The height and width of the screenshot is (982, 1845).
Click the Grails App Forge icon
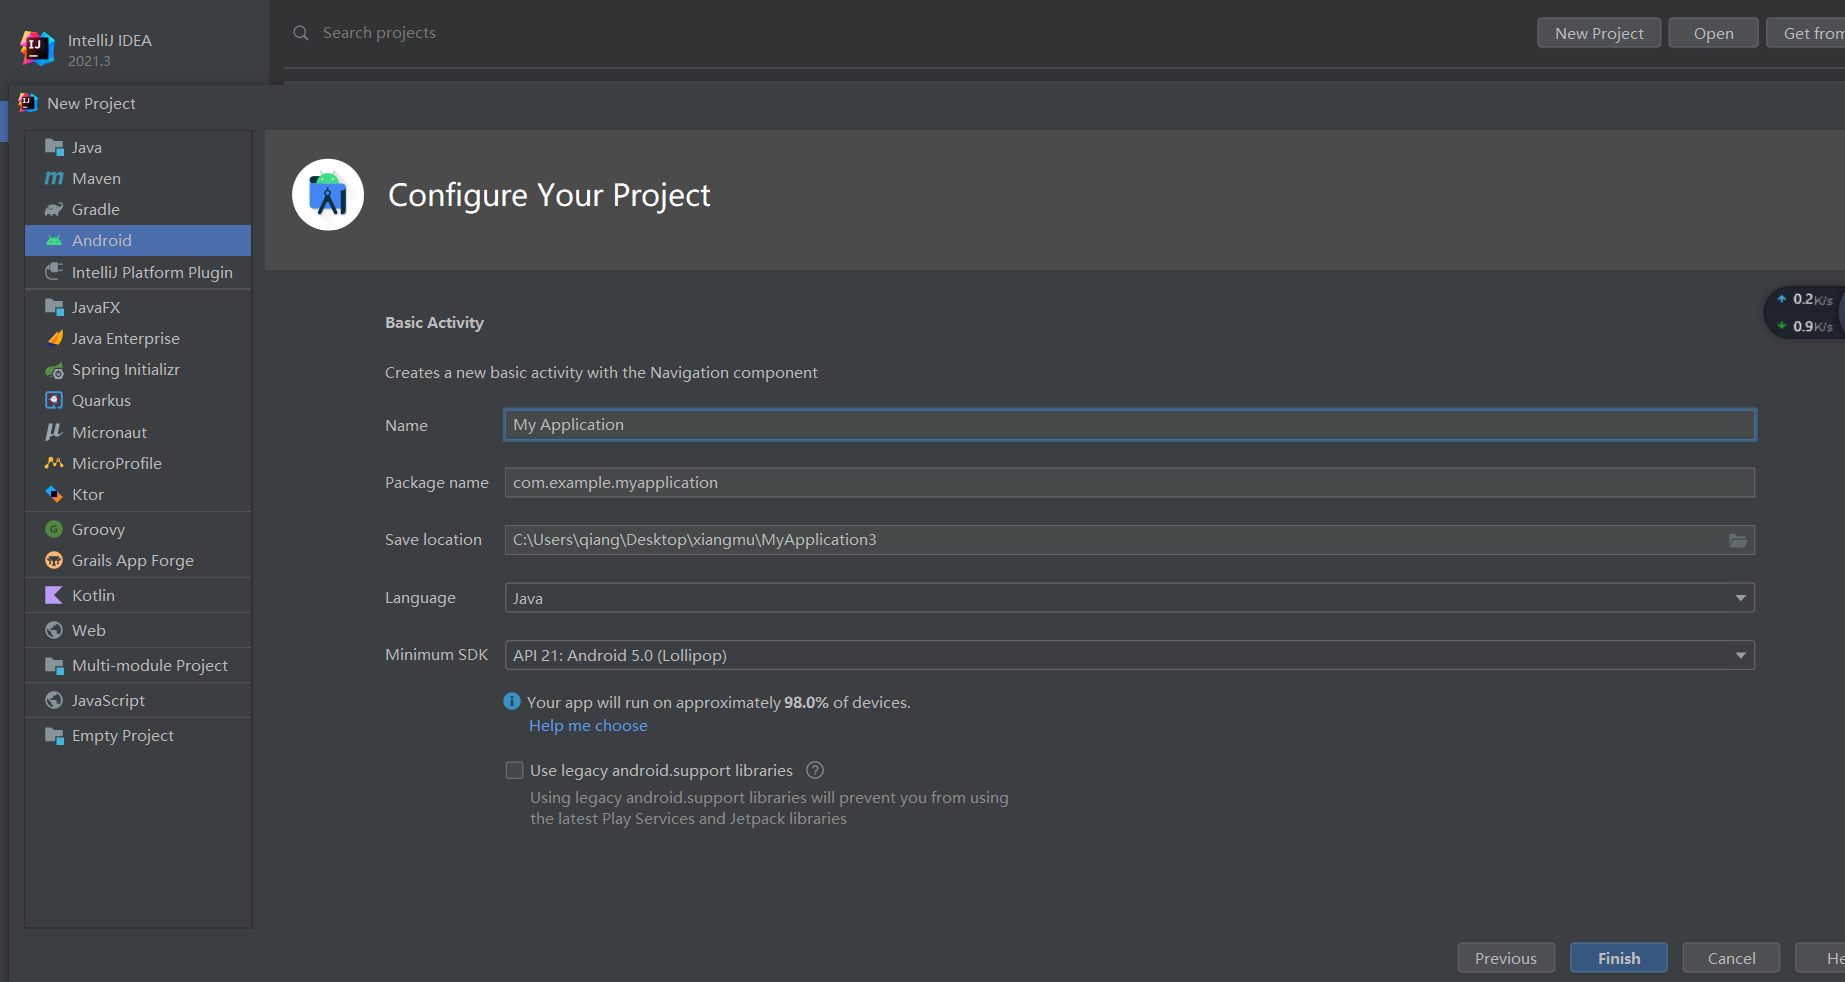(x=54, y=560)
